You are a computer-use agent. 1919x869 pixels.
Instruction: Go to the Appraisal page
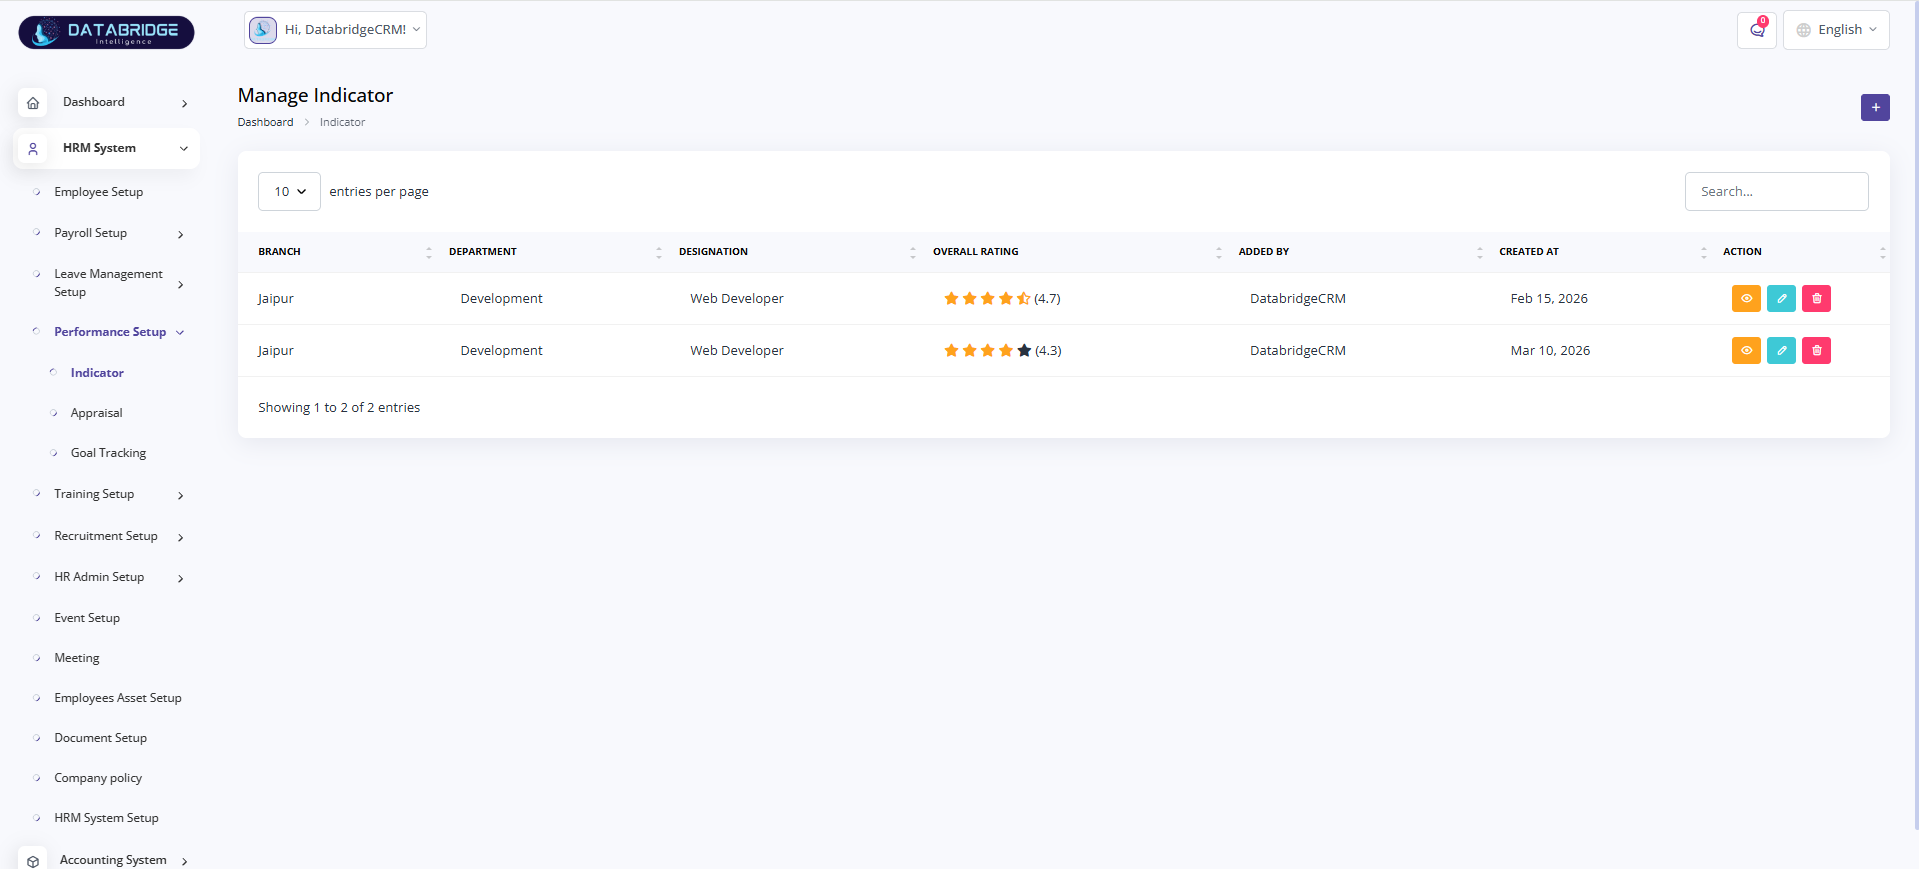click(96, 413)
